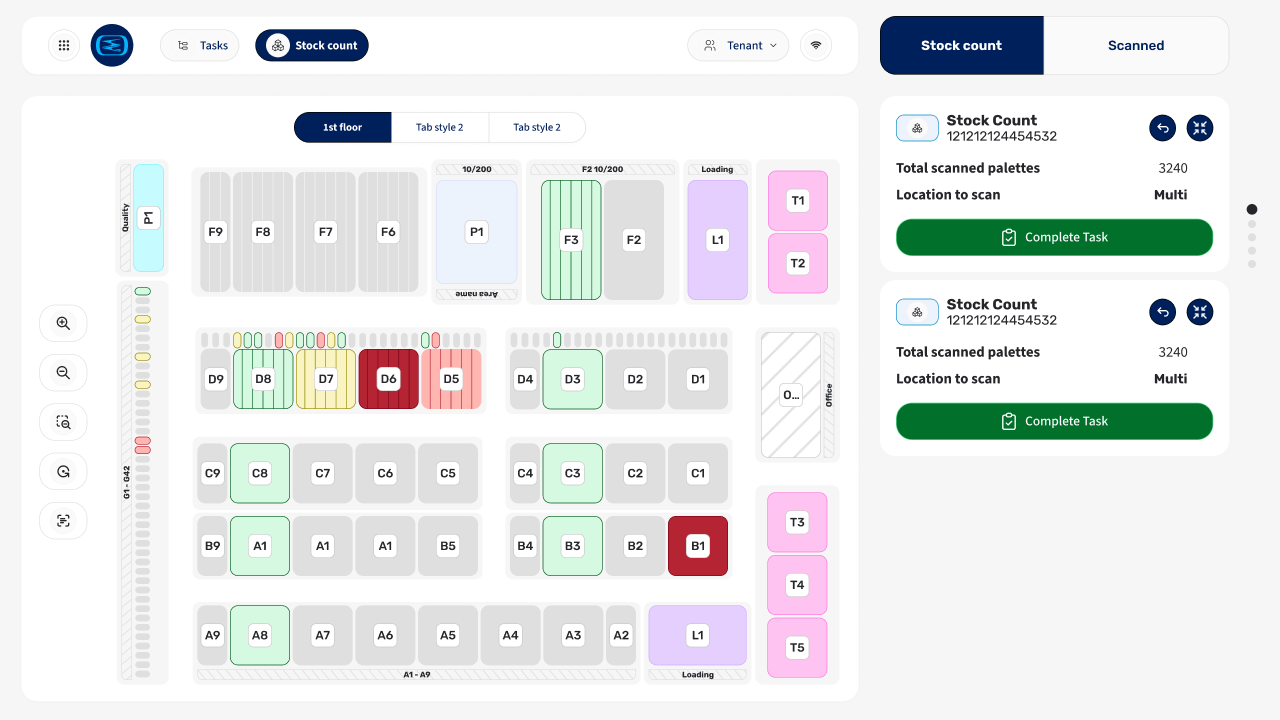Click the reset view rotate icon
This screenshot has height=720, width=1280.
63,471
